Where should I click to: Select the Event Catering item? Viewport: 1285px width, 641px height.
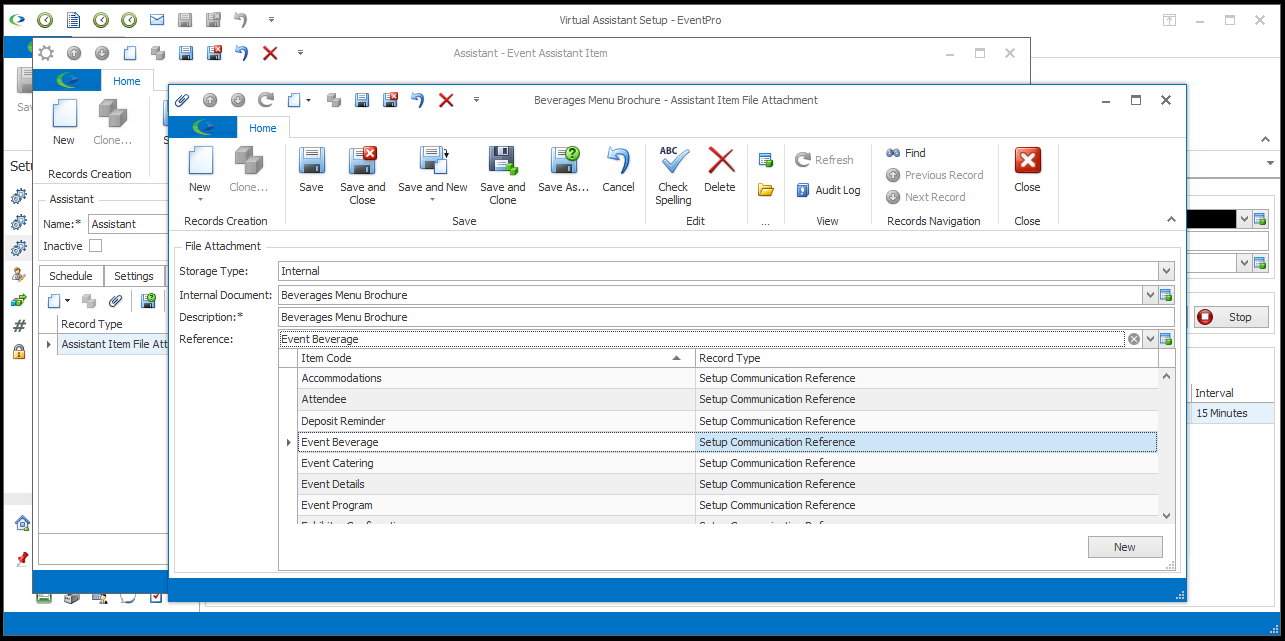tap(727, 463)
